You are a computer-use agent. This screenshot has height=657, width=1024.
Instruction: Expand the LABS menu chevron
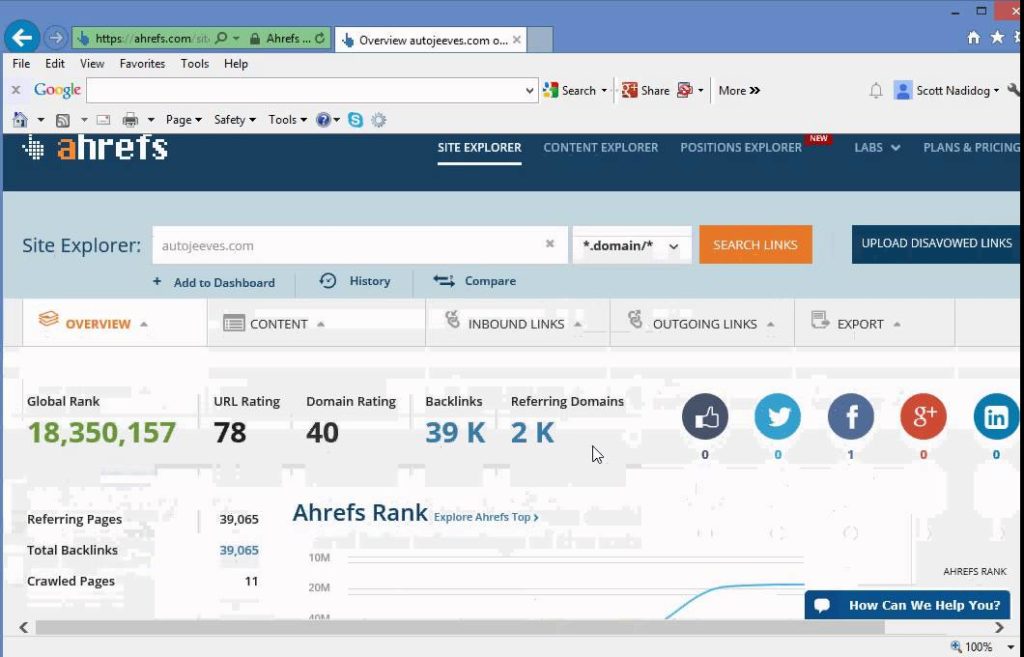[895, 148]
